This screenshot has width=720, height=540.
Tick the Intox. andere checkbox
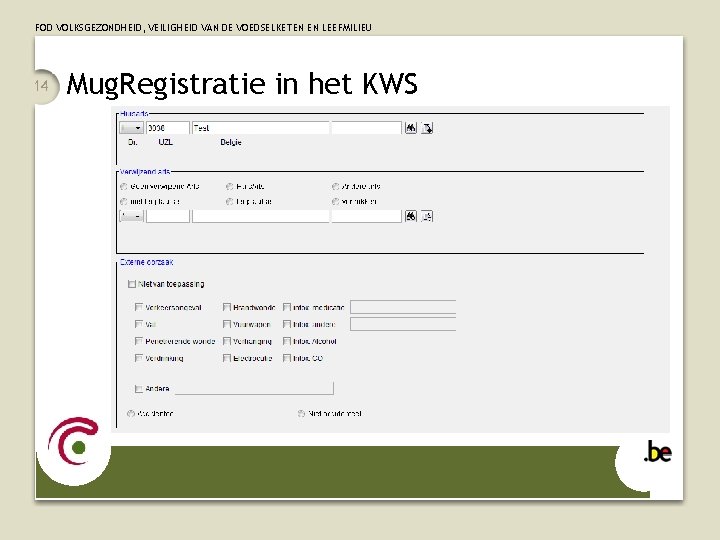point(287,324)
